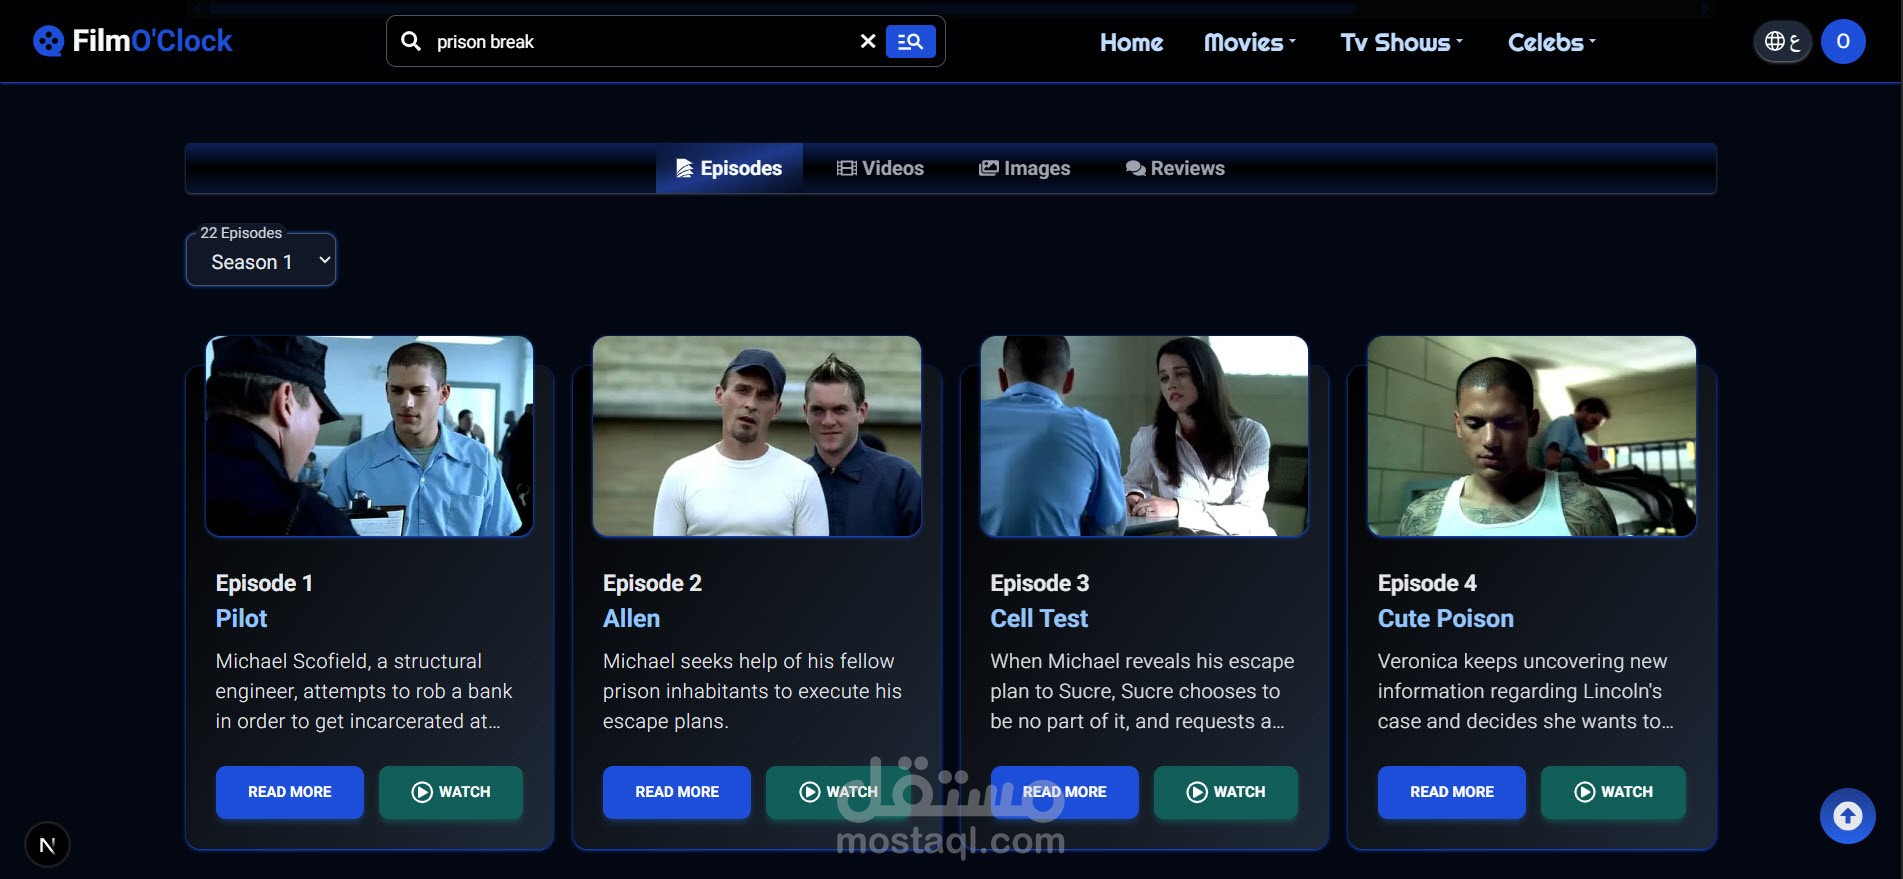Image resolution: width=1903 pixels, height=879 pixels.
Task: Click Read More for Cute Poison episode
Action: 1452,792
